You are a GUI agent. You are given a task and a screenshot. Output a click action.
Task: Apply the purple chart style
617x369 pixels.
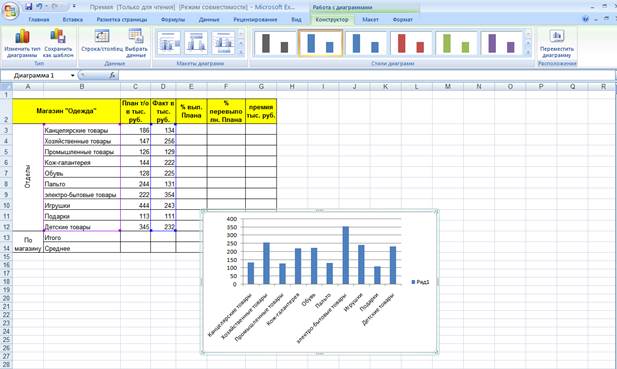pos(501,43)
